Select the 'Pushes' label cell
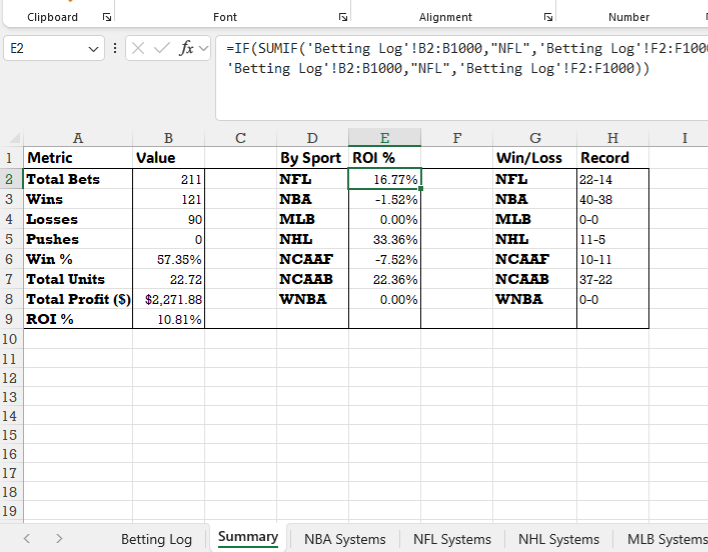Image resolution: width=708 pixels, height=552 pixels. coord(78,239)
